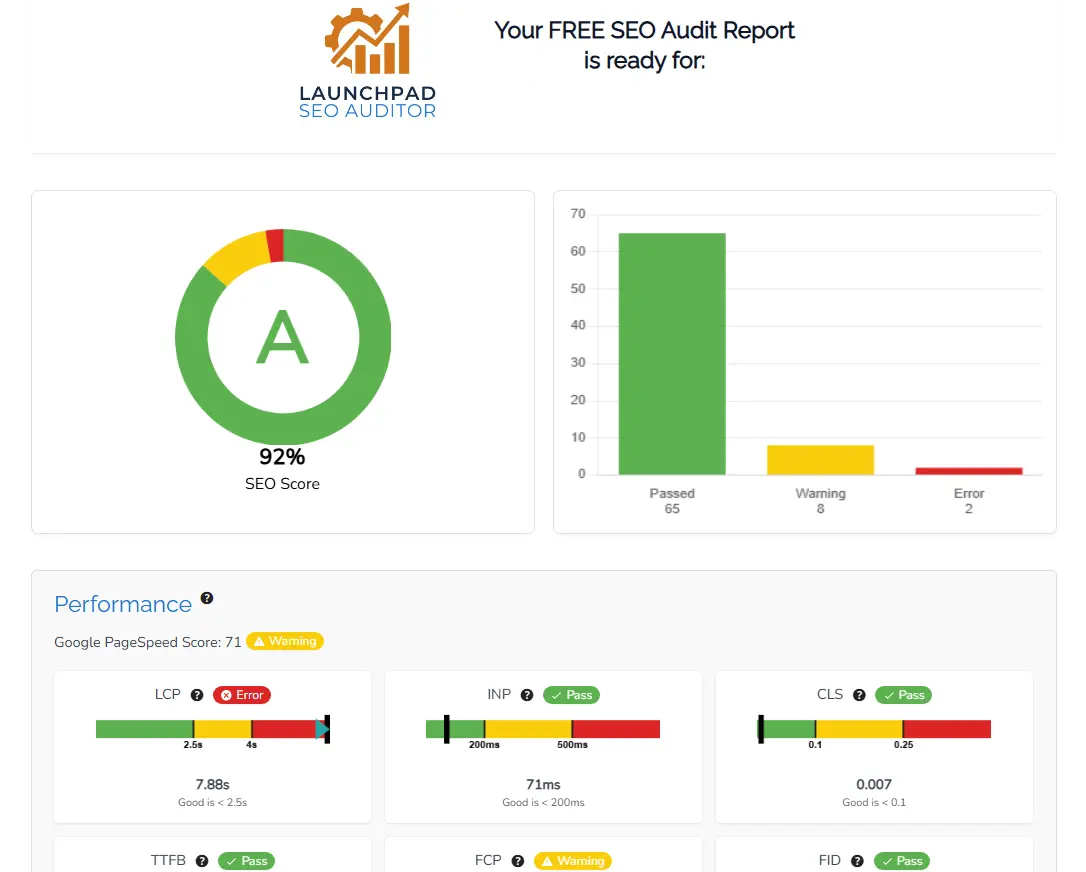The width and height of the screenshot is (1086, 872).
Task: Click the Pass badge on the INP metric
Action: (x=571, y=695)
